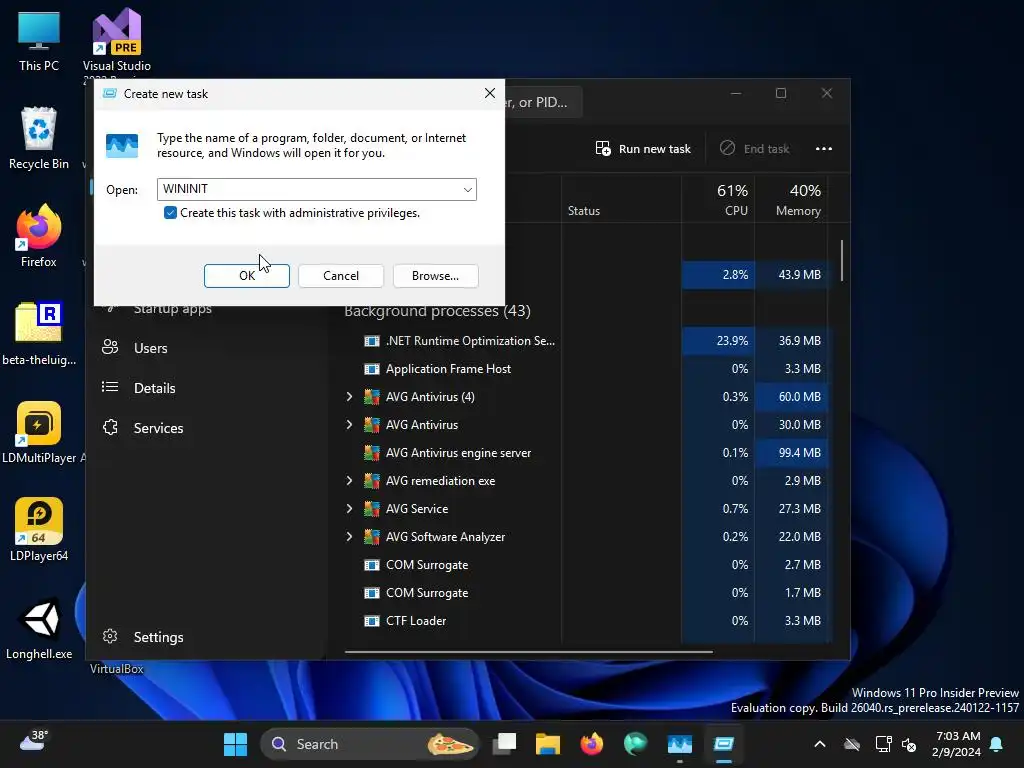
Task: Show hidden system tray icons
Action: (820, 744)
